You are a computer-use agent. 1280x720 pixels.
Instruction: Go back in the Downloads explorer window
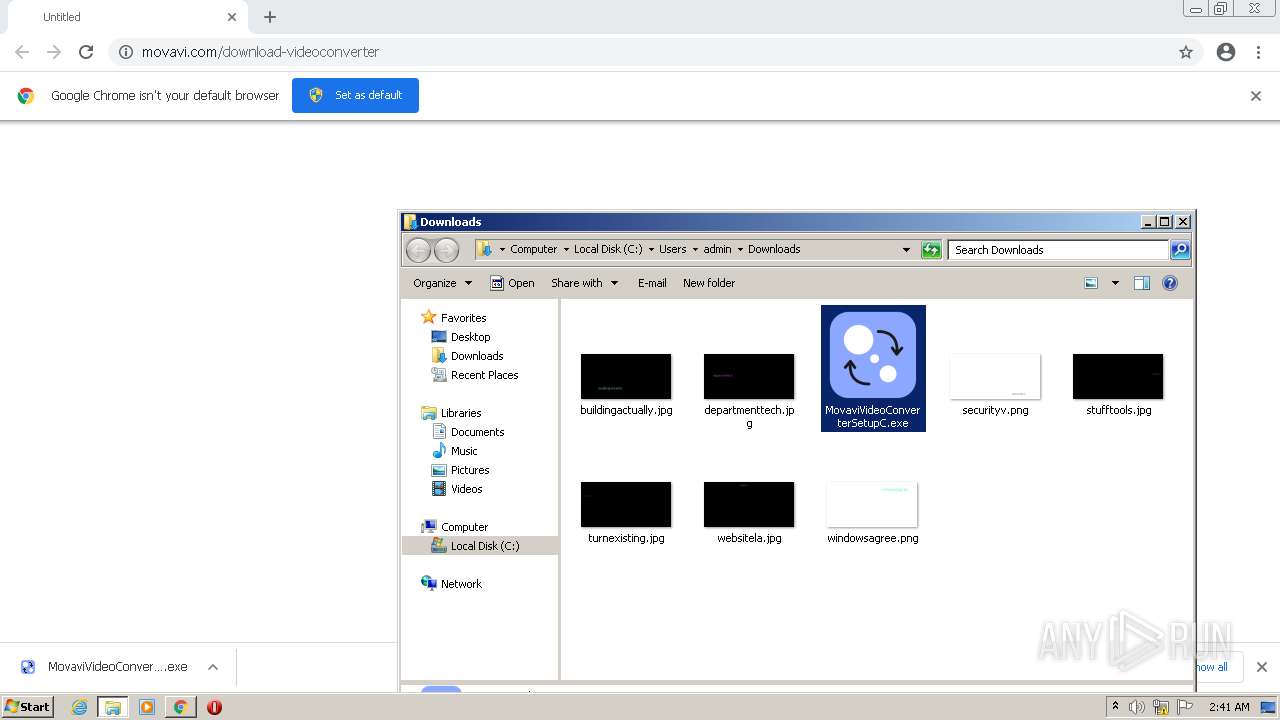click(x=418, y=250)
